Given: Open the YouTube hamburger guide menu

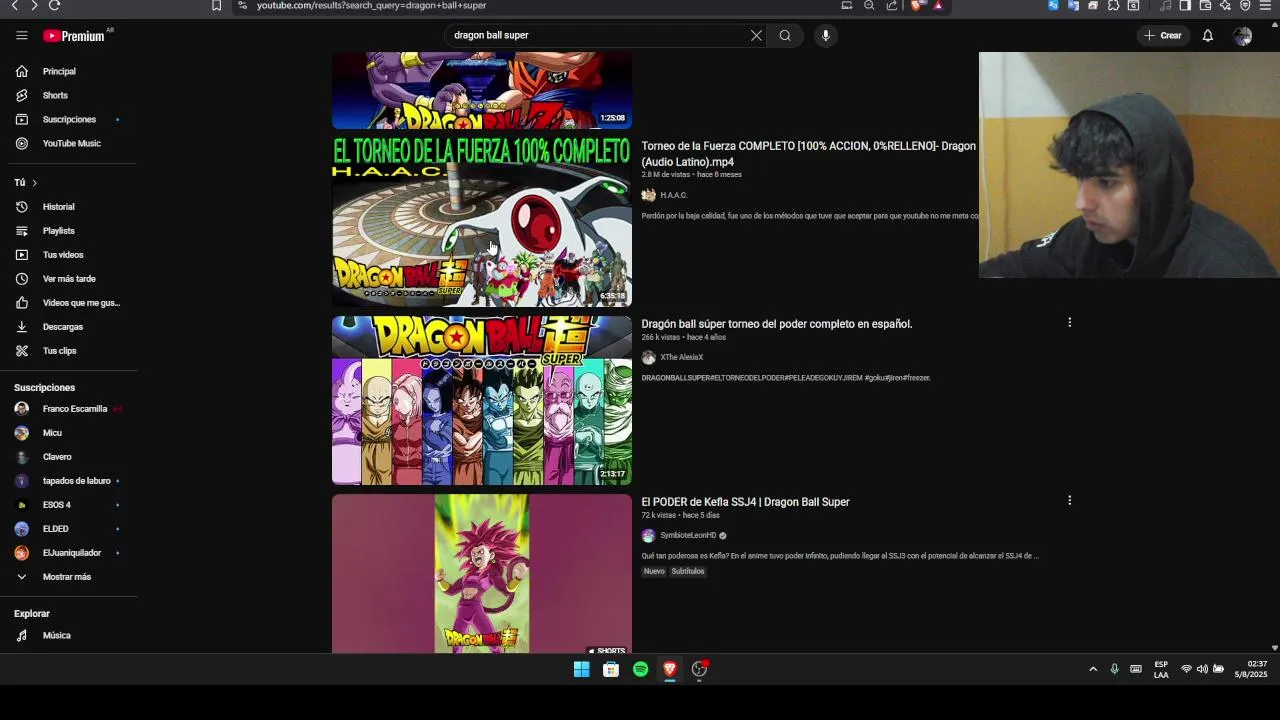Looking at the screenshot, I should point(22,35).
